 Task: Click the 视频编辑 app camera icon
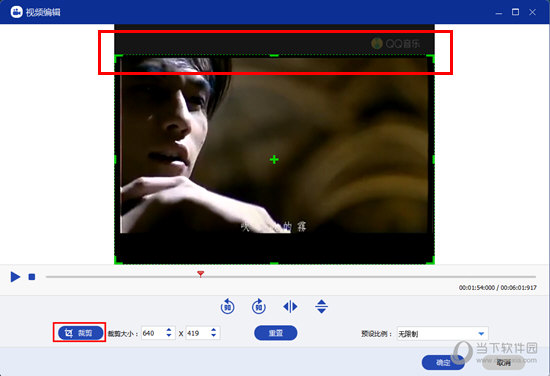click(16, 12)
